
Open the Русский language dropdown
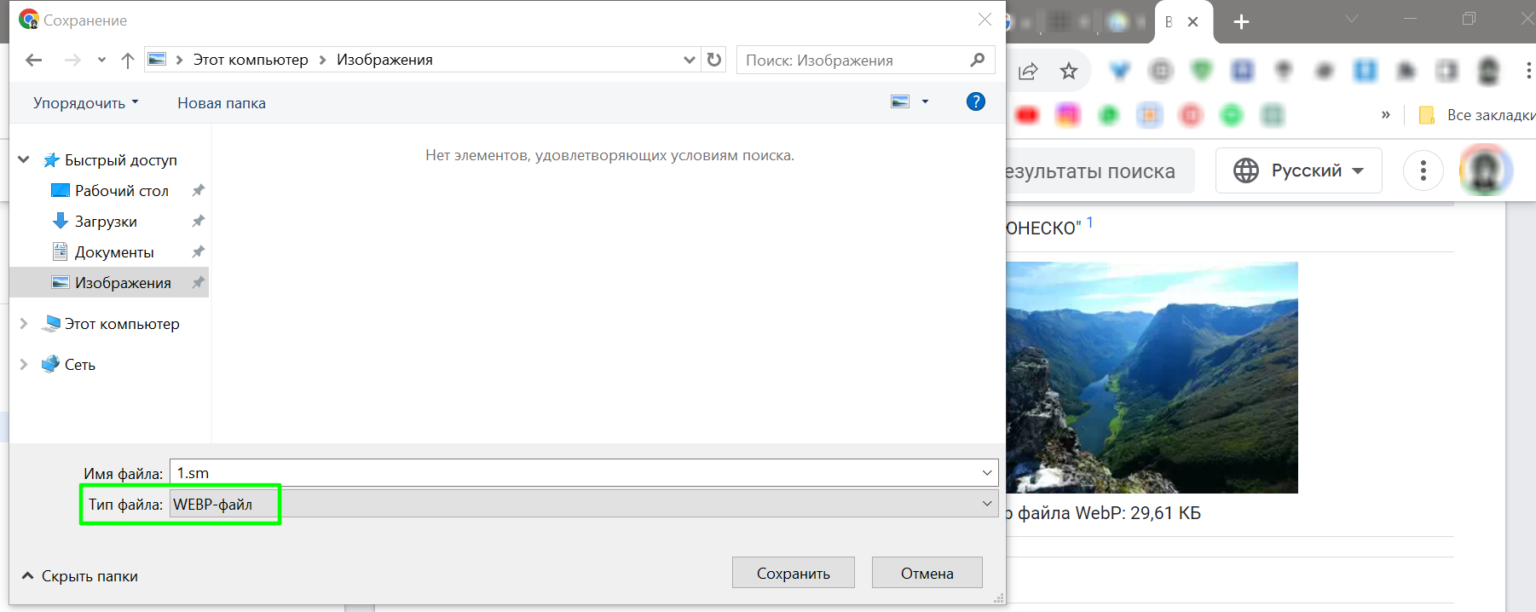pyautogui.click(x=1298, y=170)
